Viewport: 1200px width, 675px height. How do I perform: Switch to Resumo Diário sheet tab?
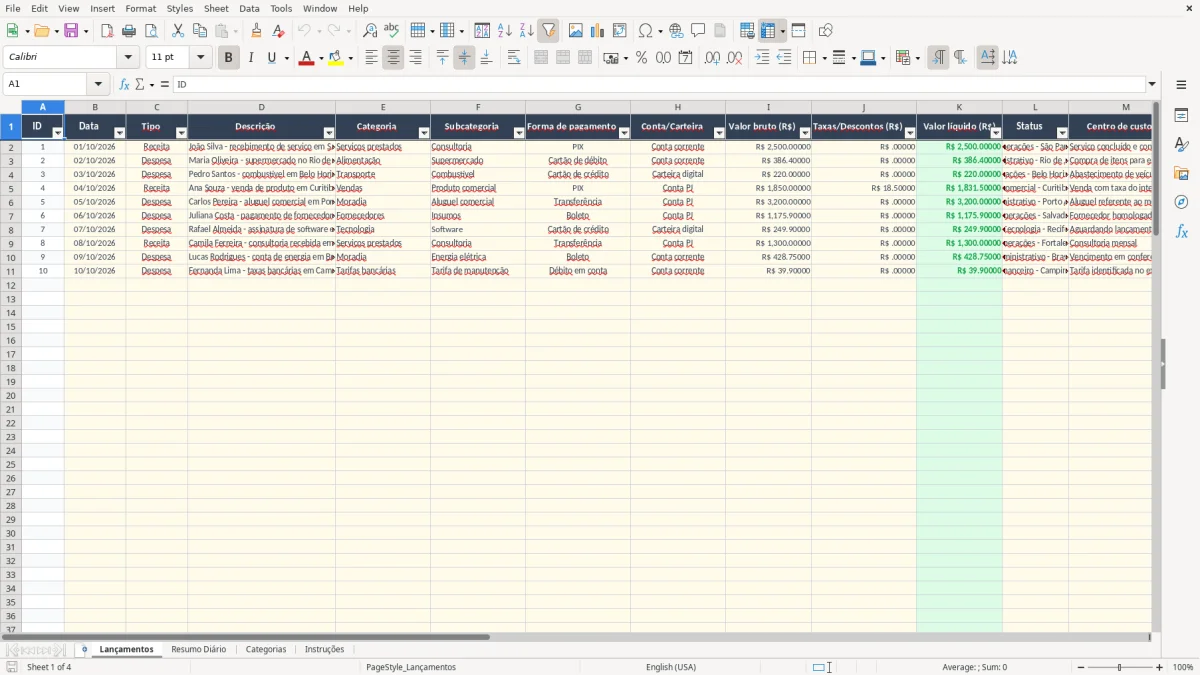click(x=198, y=649)
